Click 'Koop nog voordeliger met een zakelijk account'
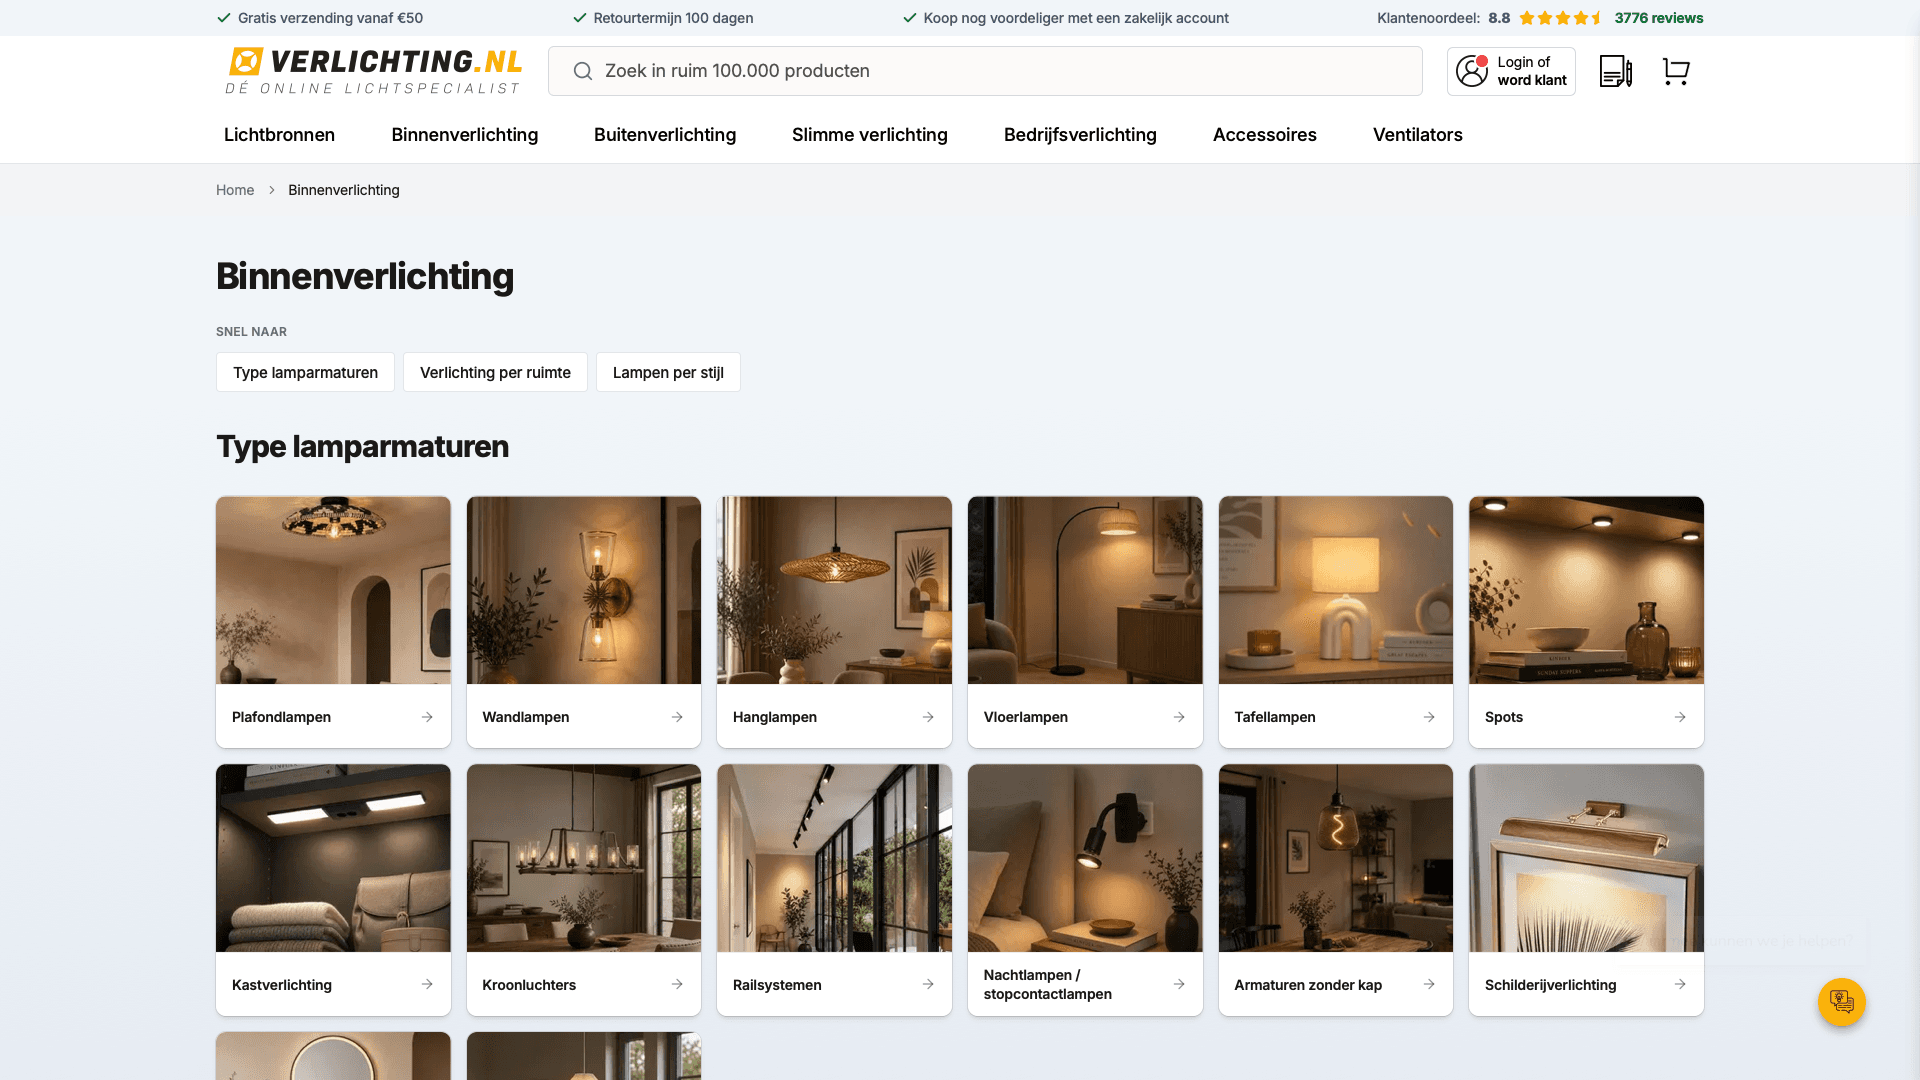The image size is (1920, 1080). point(1076,18)
